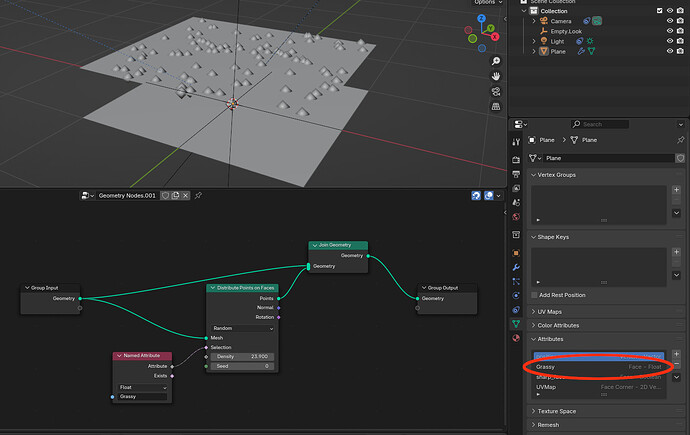Toggle fake user for Geometry Nodes.001
This screenshot has width=690, height=435.
[165, 195]
